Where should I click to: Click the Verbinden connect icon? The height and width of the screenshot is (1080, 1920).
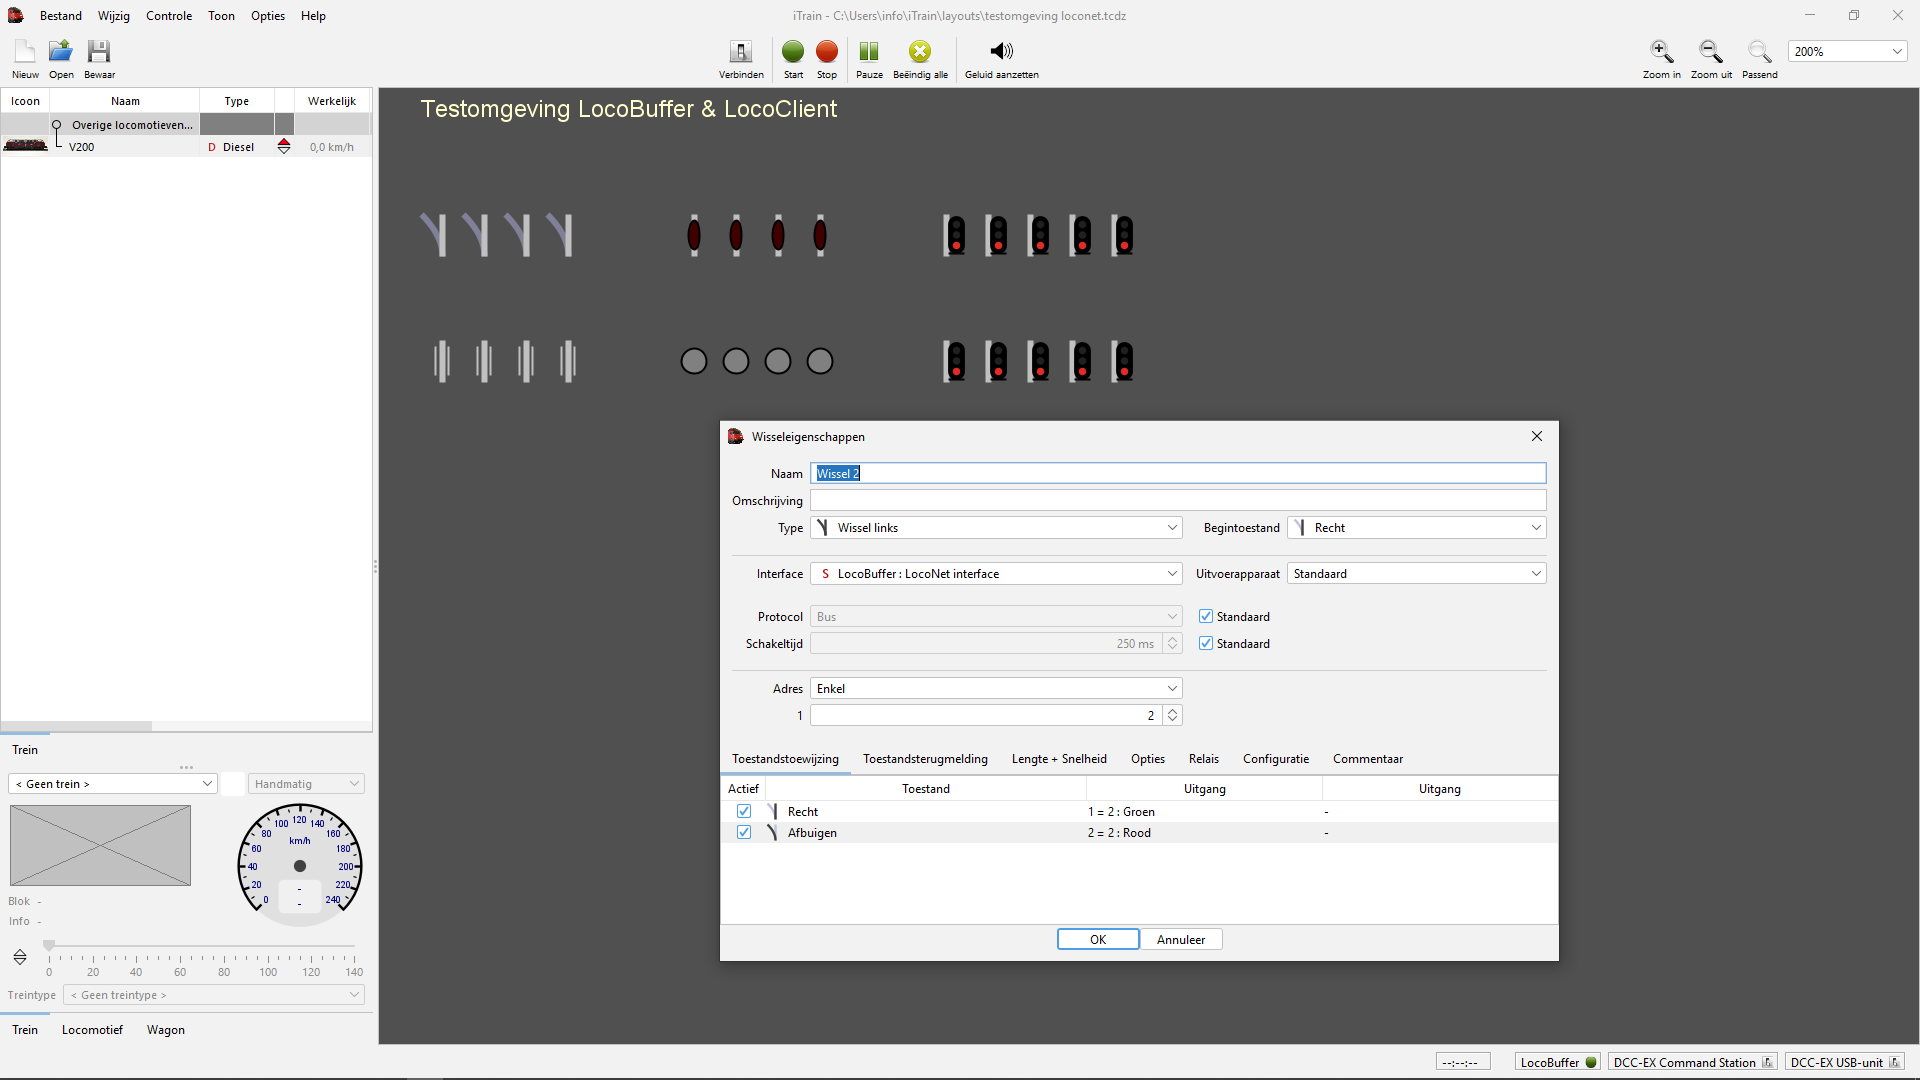tap(741, 52)
